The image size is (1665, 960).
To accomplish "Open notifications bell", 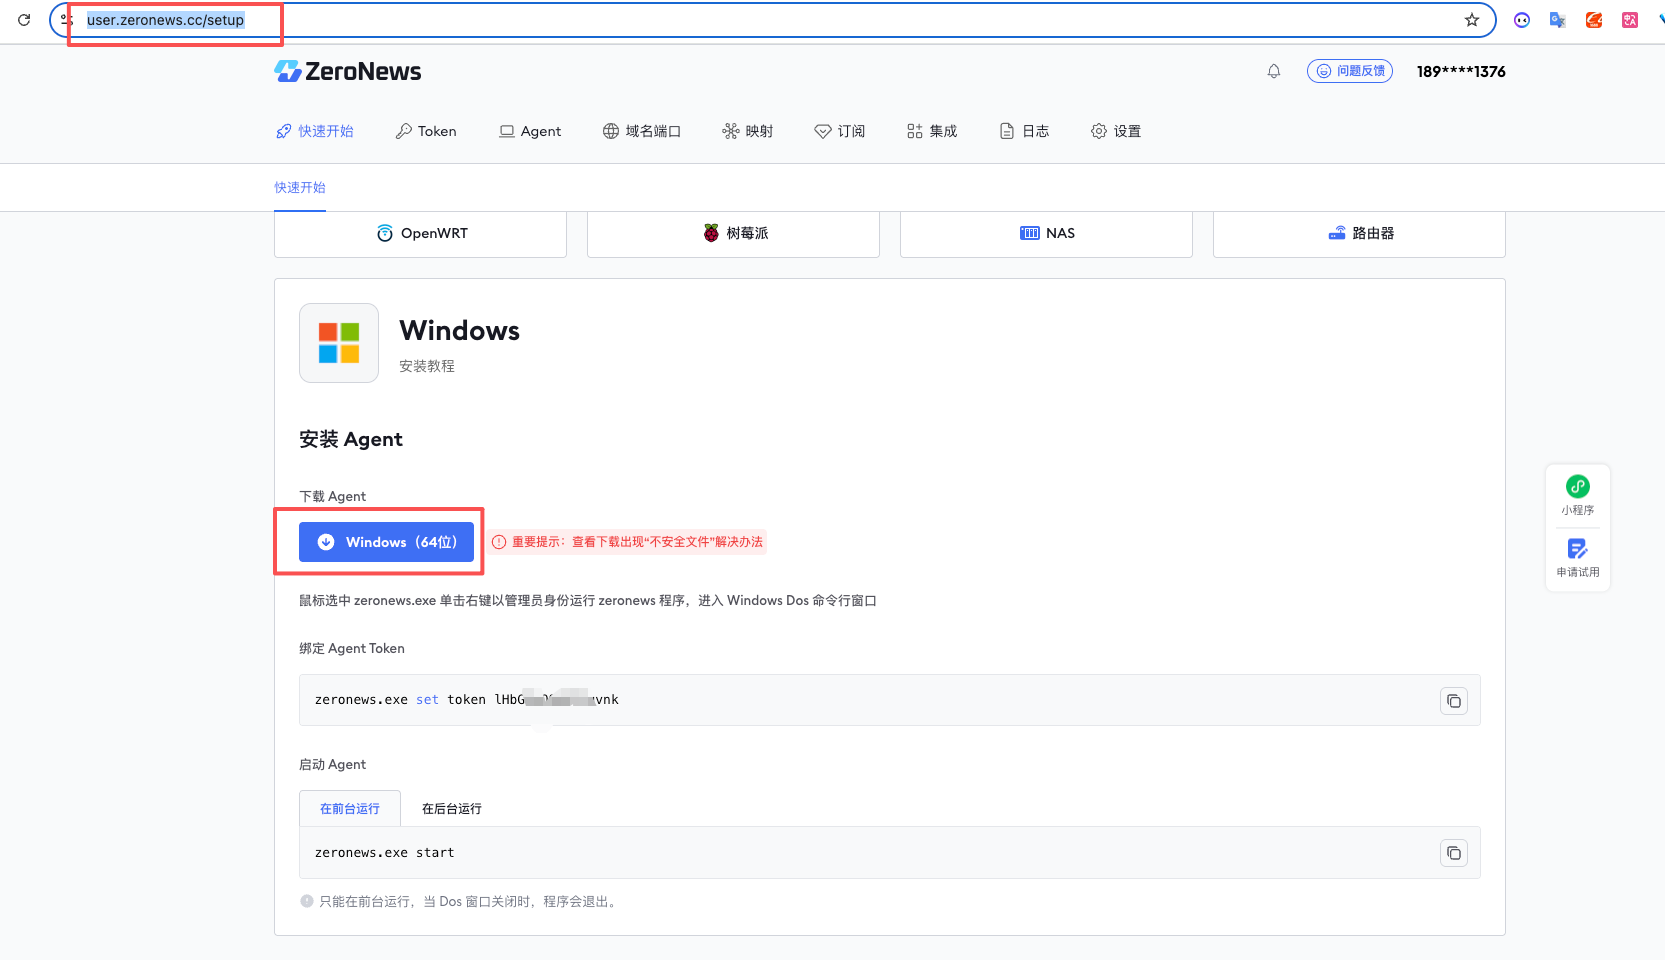I will (1274, 71).
